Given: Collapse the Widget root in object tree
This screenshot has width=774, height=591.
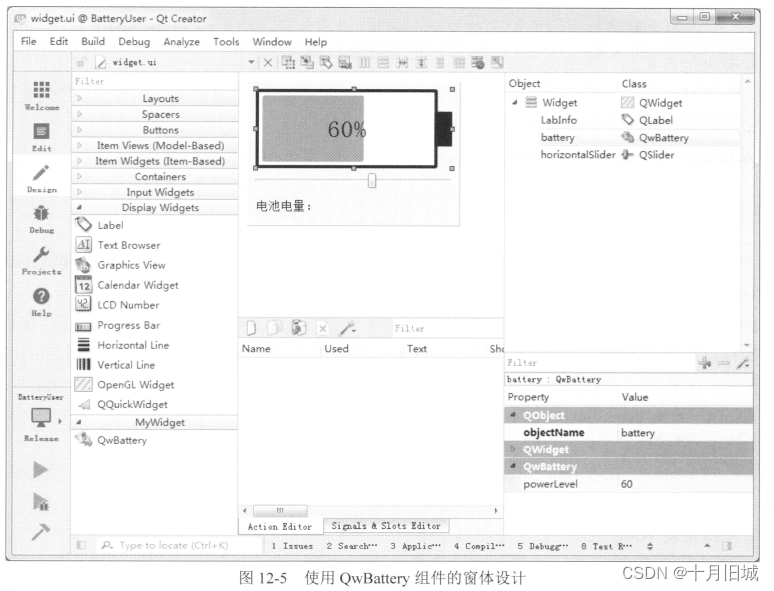Looking at the screenshot, I should (515, 102).
